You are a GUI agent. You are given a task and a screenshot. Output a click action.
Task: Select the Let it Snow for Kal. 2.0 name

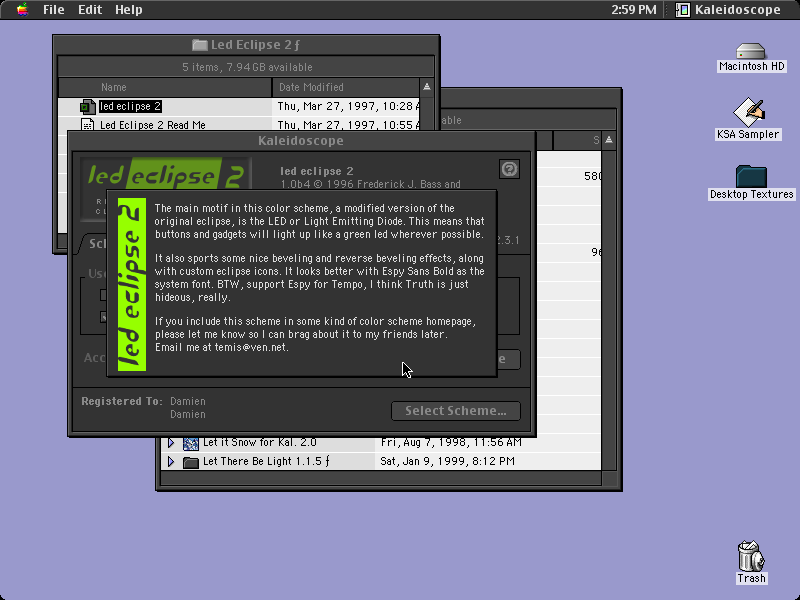click(260, 442)
